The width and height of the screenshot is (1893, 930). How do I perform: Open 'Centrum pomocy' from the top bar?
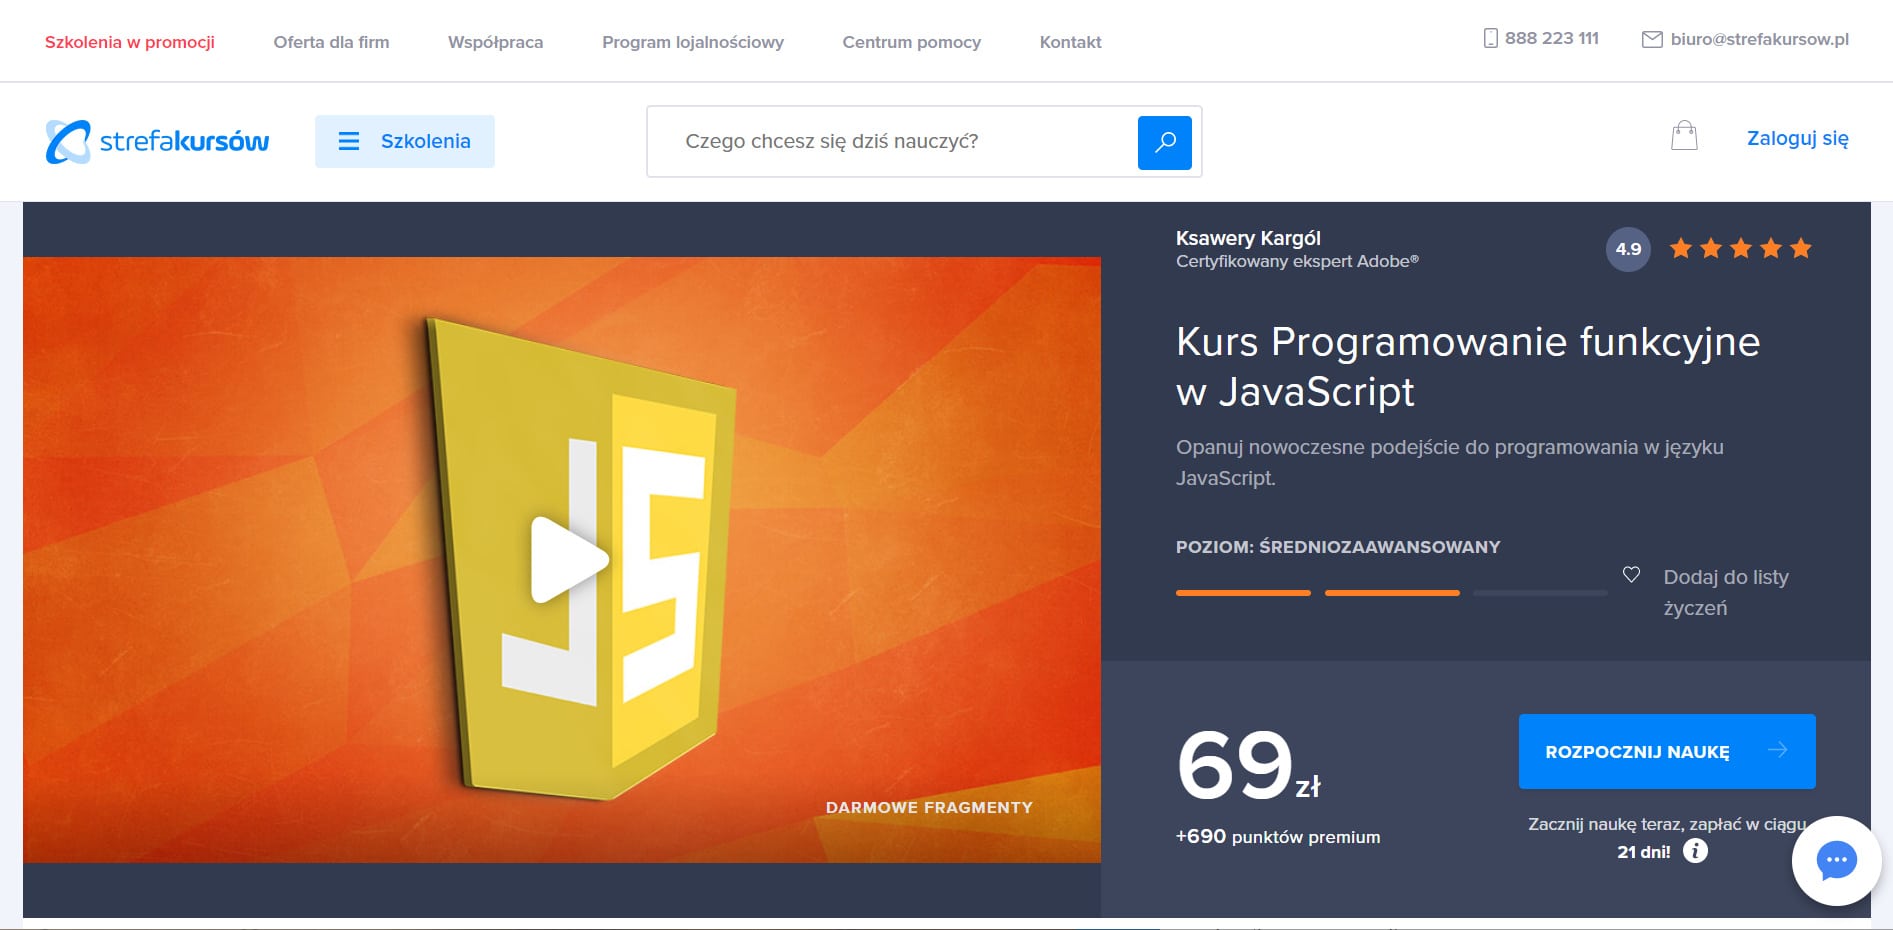(911, 42)
